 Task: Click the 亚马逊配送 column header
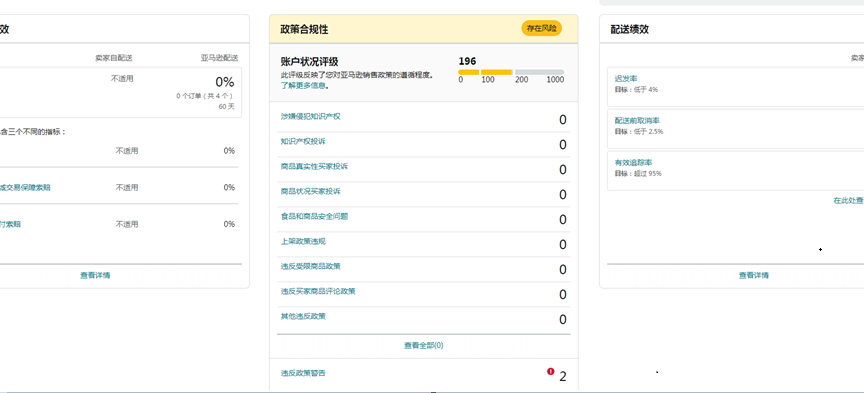point(219,58)
